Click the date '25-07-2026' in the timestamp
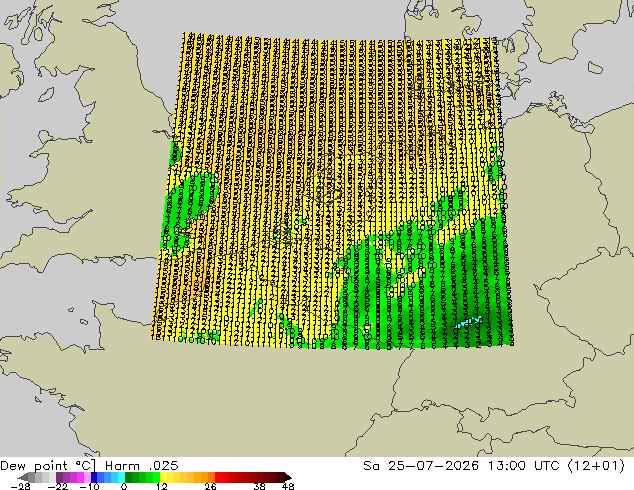The width and height of the screenshot is (634, 490). (433, 466)
